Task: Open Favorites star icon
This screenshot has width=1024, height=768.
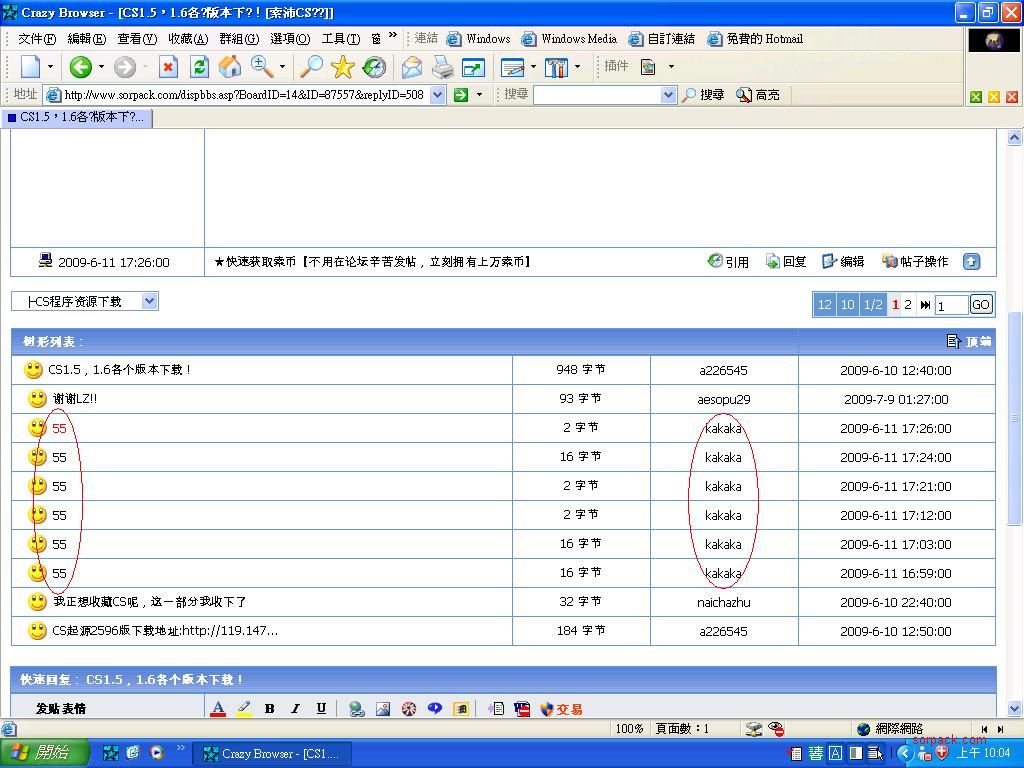Action: coord(343,67)
